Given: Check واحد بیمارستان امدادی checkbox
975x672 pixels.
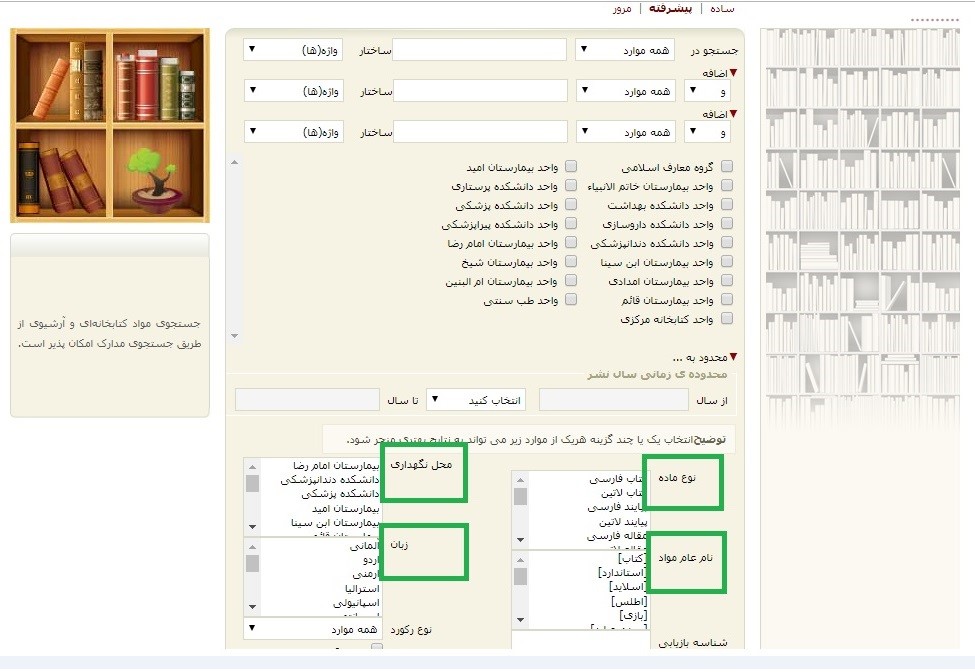Looking at the screenshot, I should pos(727,280).
